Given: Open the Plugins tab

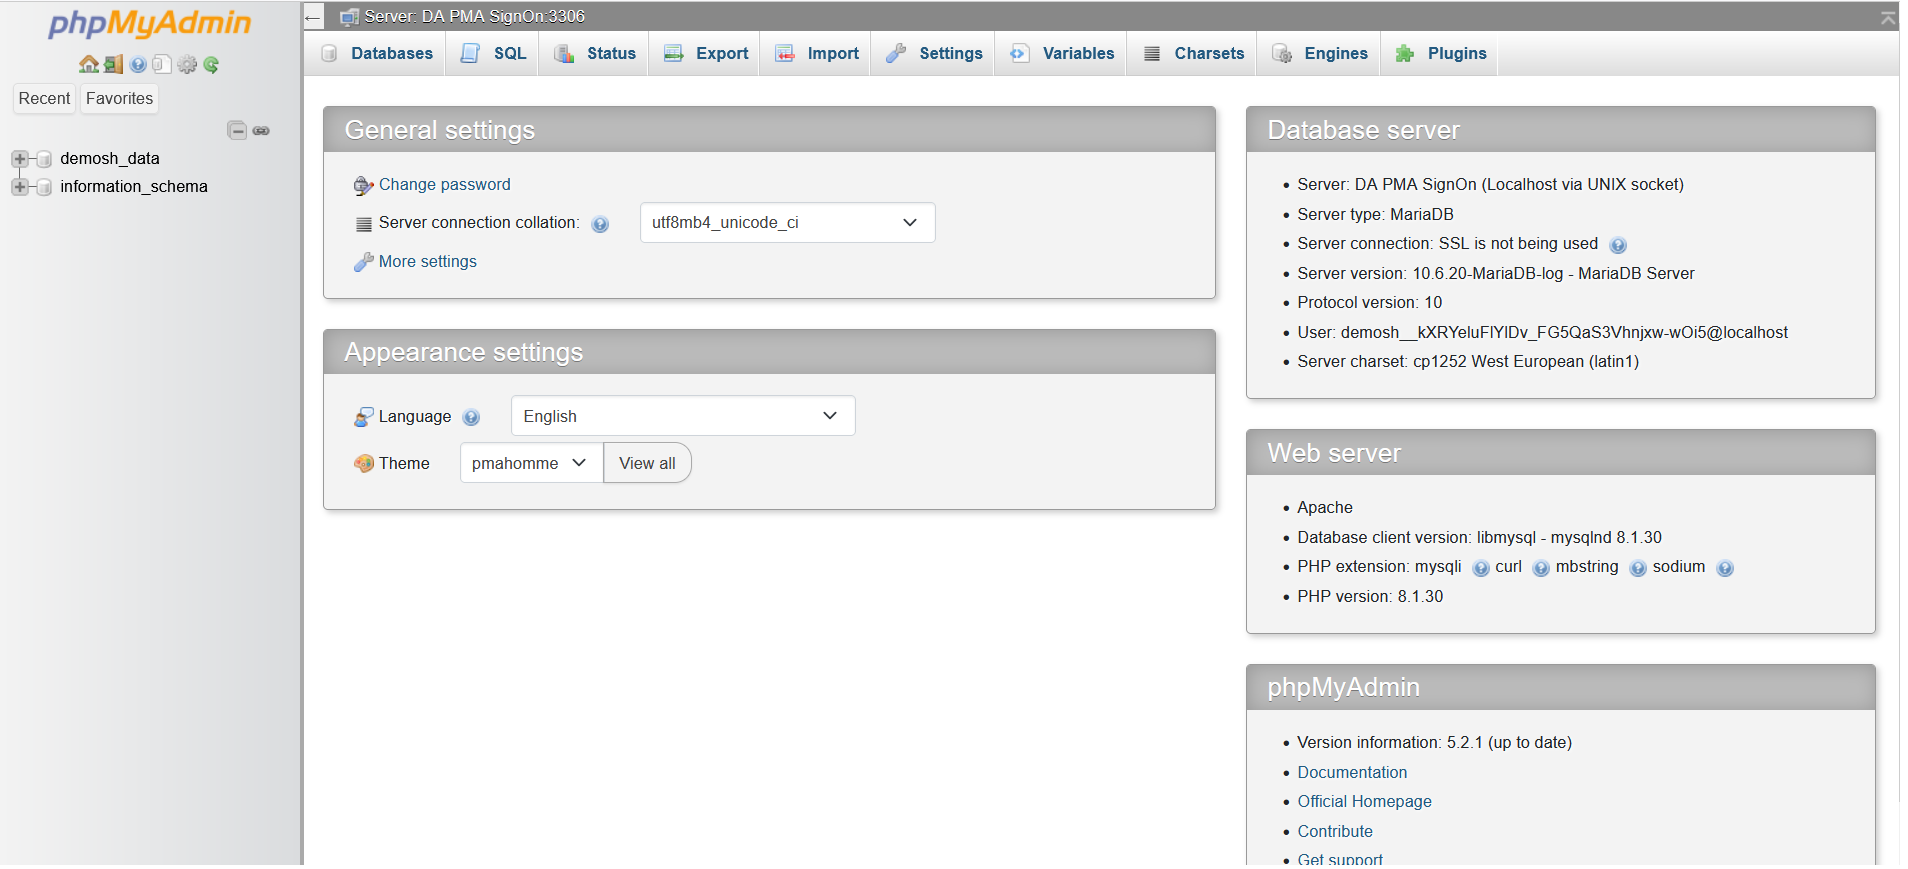Looking at the screenshot, I should click(x=1441, y=54).
